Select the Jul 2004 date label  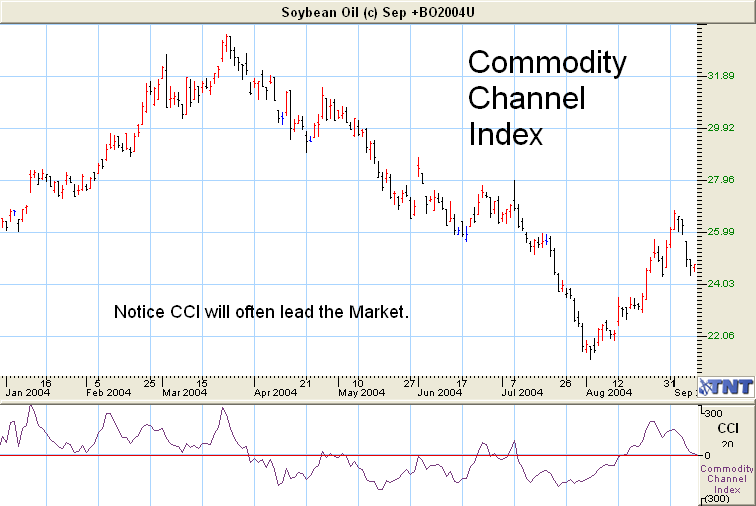518,393
